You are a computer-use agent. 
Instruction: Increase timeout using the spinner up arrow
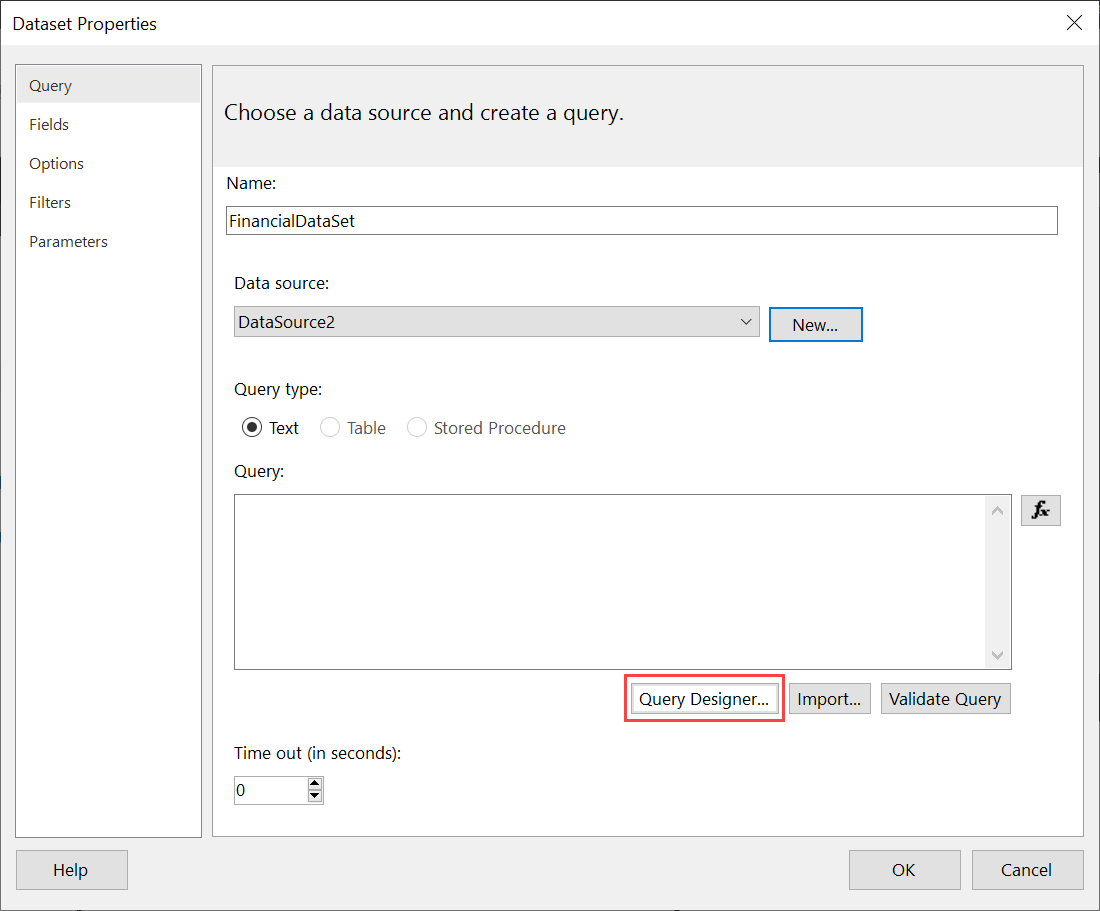pyautogui.click(x=315, y=784)
